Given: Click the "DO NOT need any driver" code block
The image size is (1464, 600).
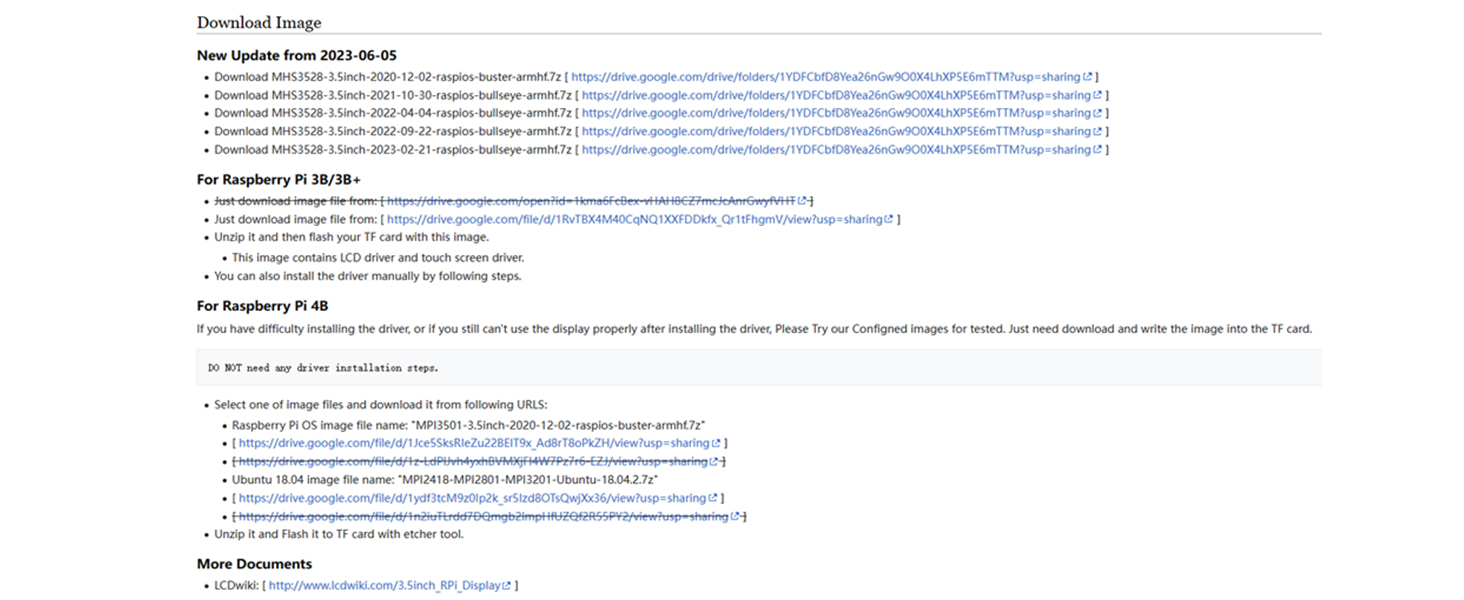Looking at the screenshot, I should 758,367.
